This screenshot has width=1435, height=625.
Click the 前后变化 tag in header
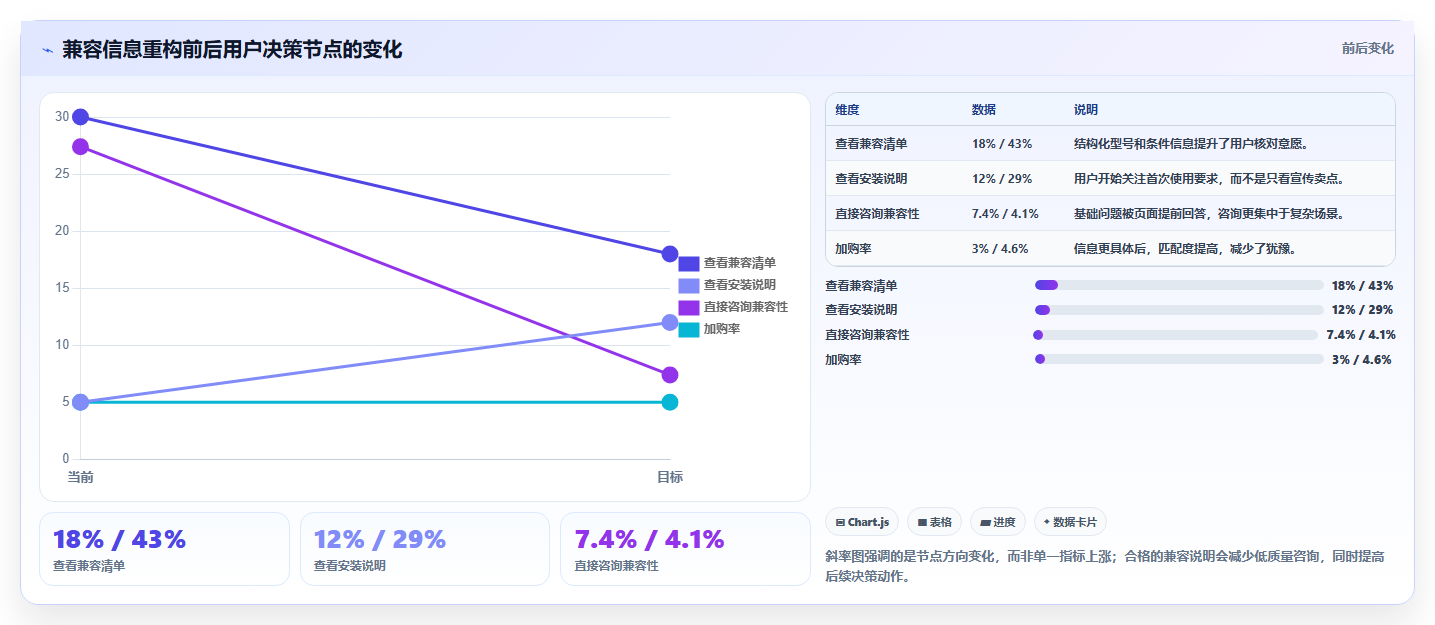[x=1367, y=49]
